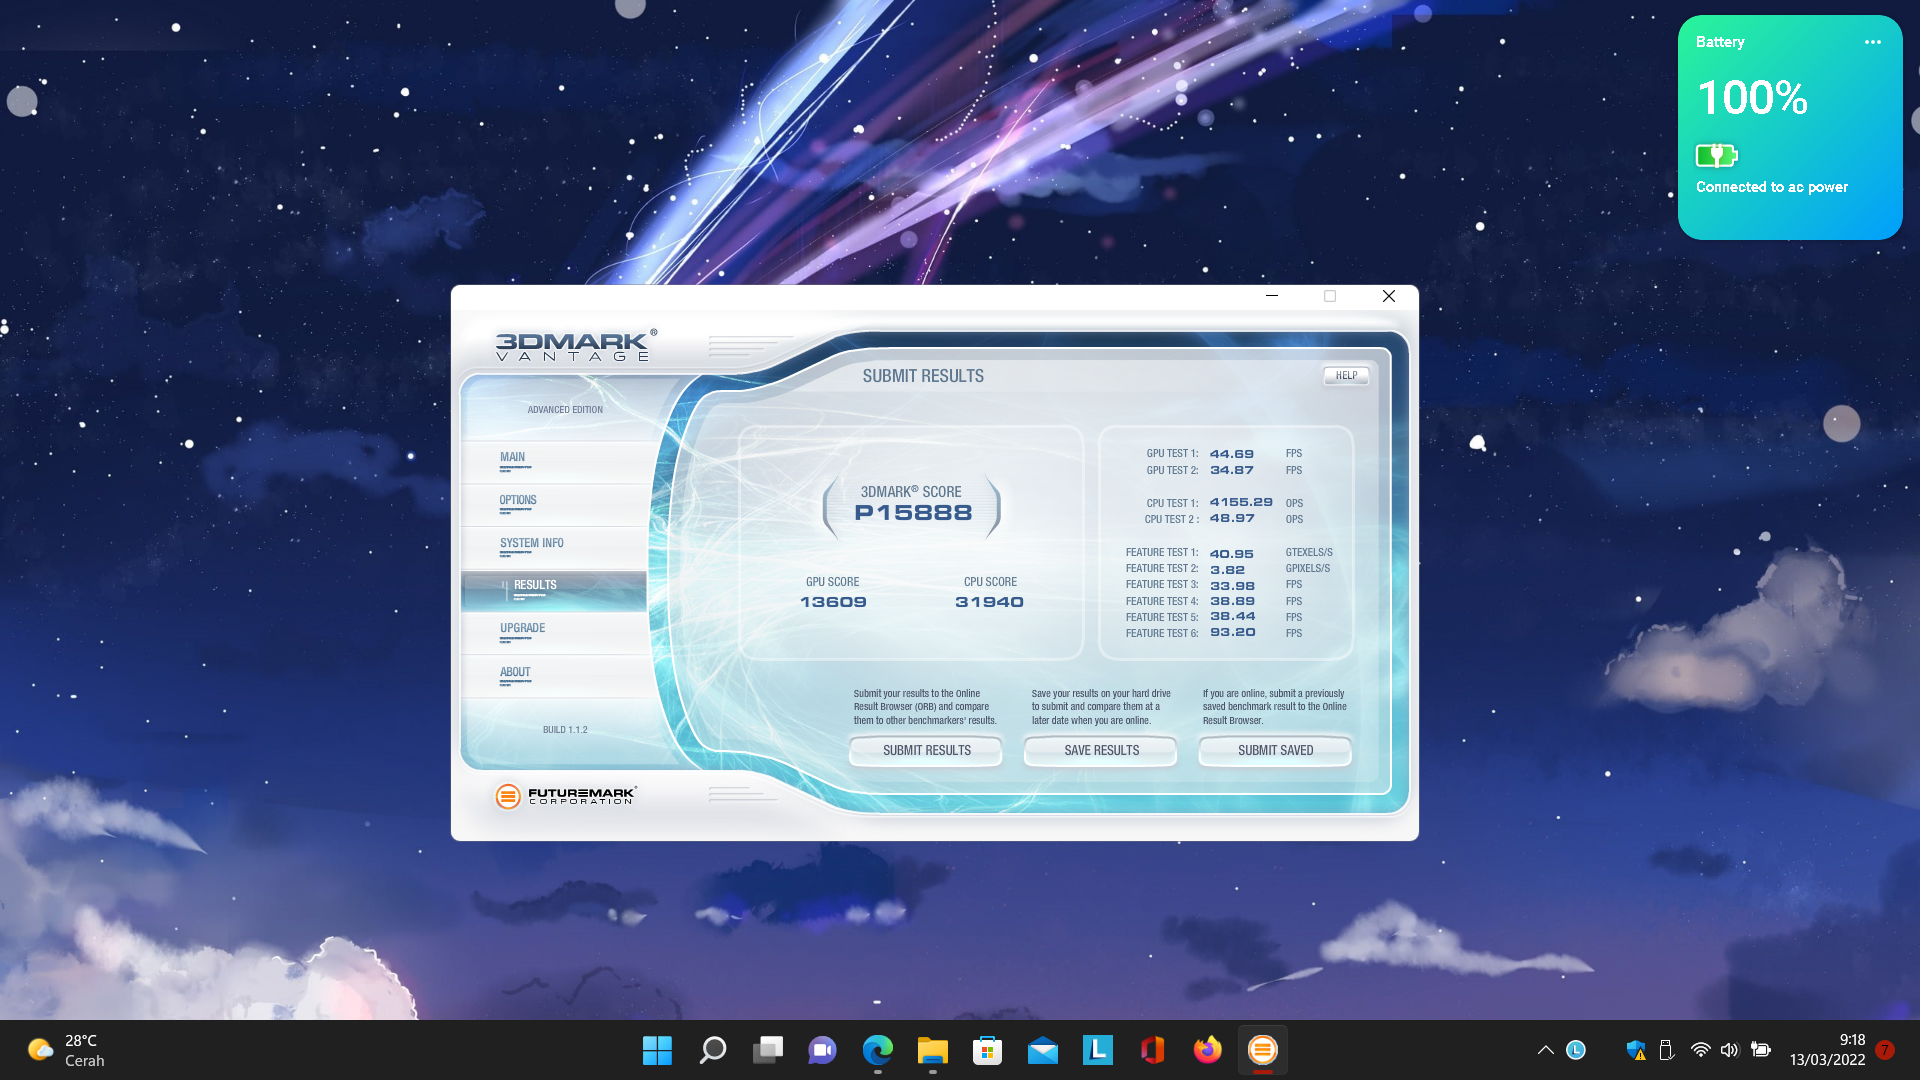The width and height of the screenshot is (1920, 1080).
Task: Click Feature Test 3 value 33.98
Action: pos(1232,586)
